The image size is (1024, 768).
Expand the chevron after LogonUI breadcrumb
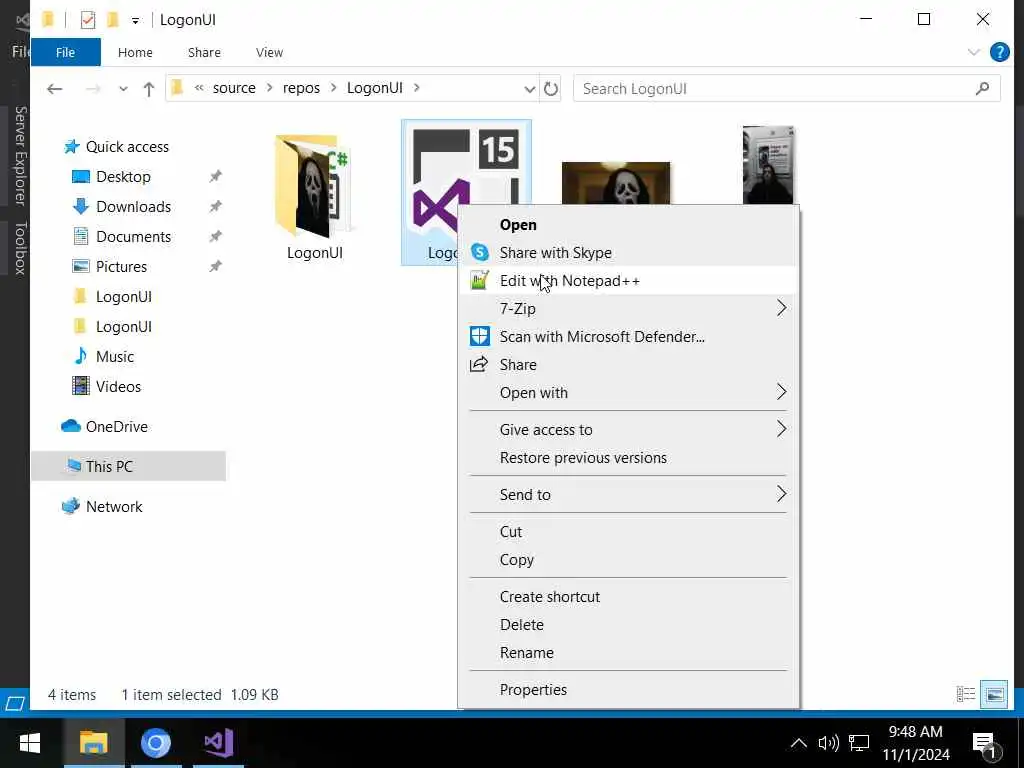click(x=417, y=88)
